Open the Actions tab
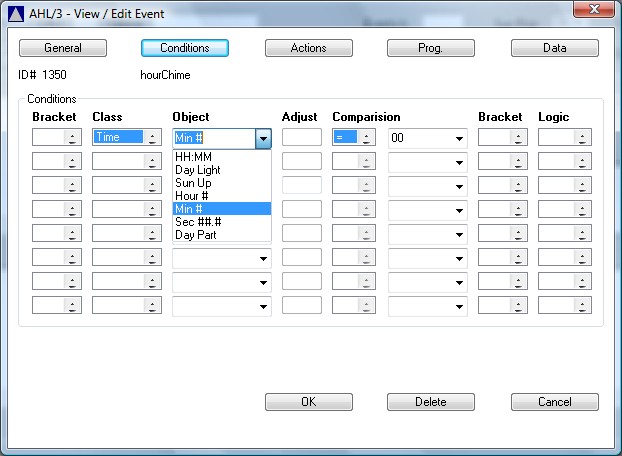622x456 pixels. [x=308, y=48]
